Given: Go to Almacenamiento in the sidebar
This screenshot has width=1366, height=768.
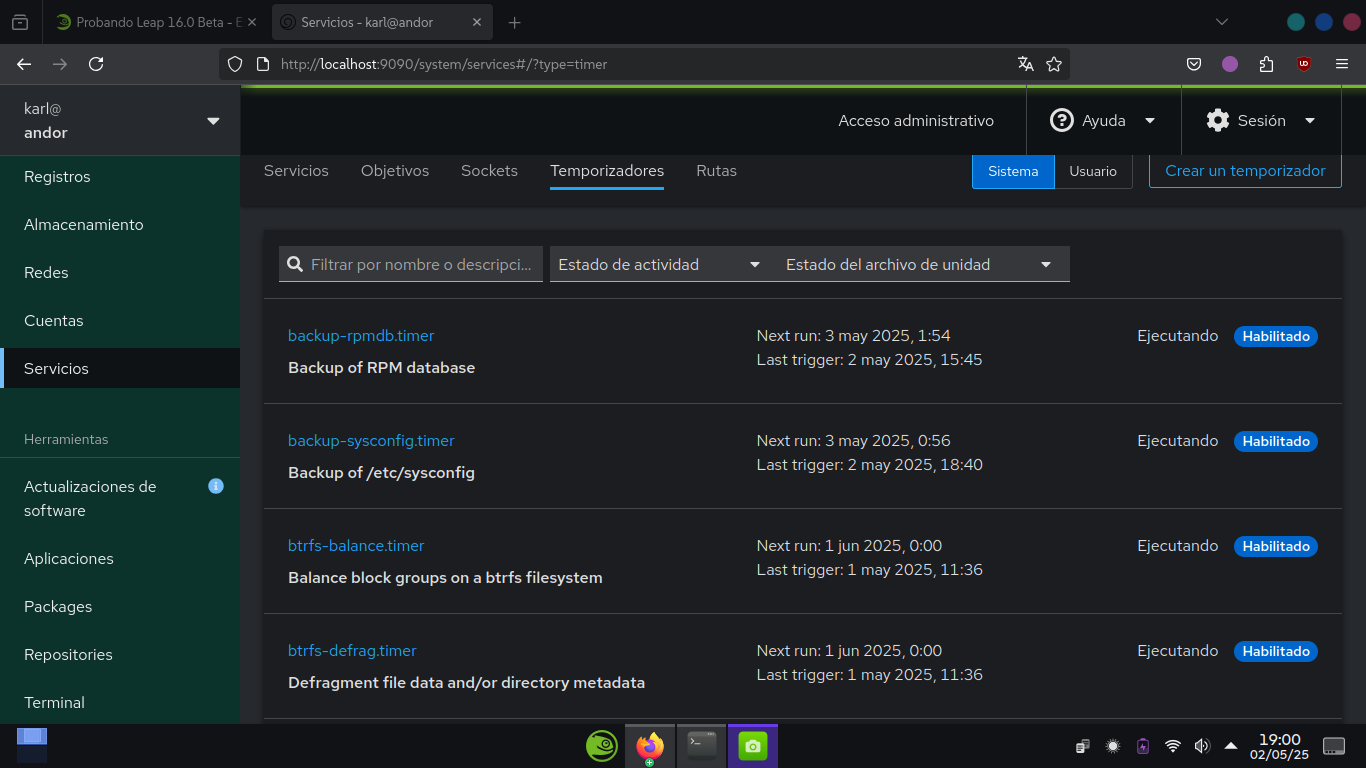Looking at the screenshot, I should pos(84,225).
